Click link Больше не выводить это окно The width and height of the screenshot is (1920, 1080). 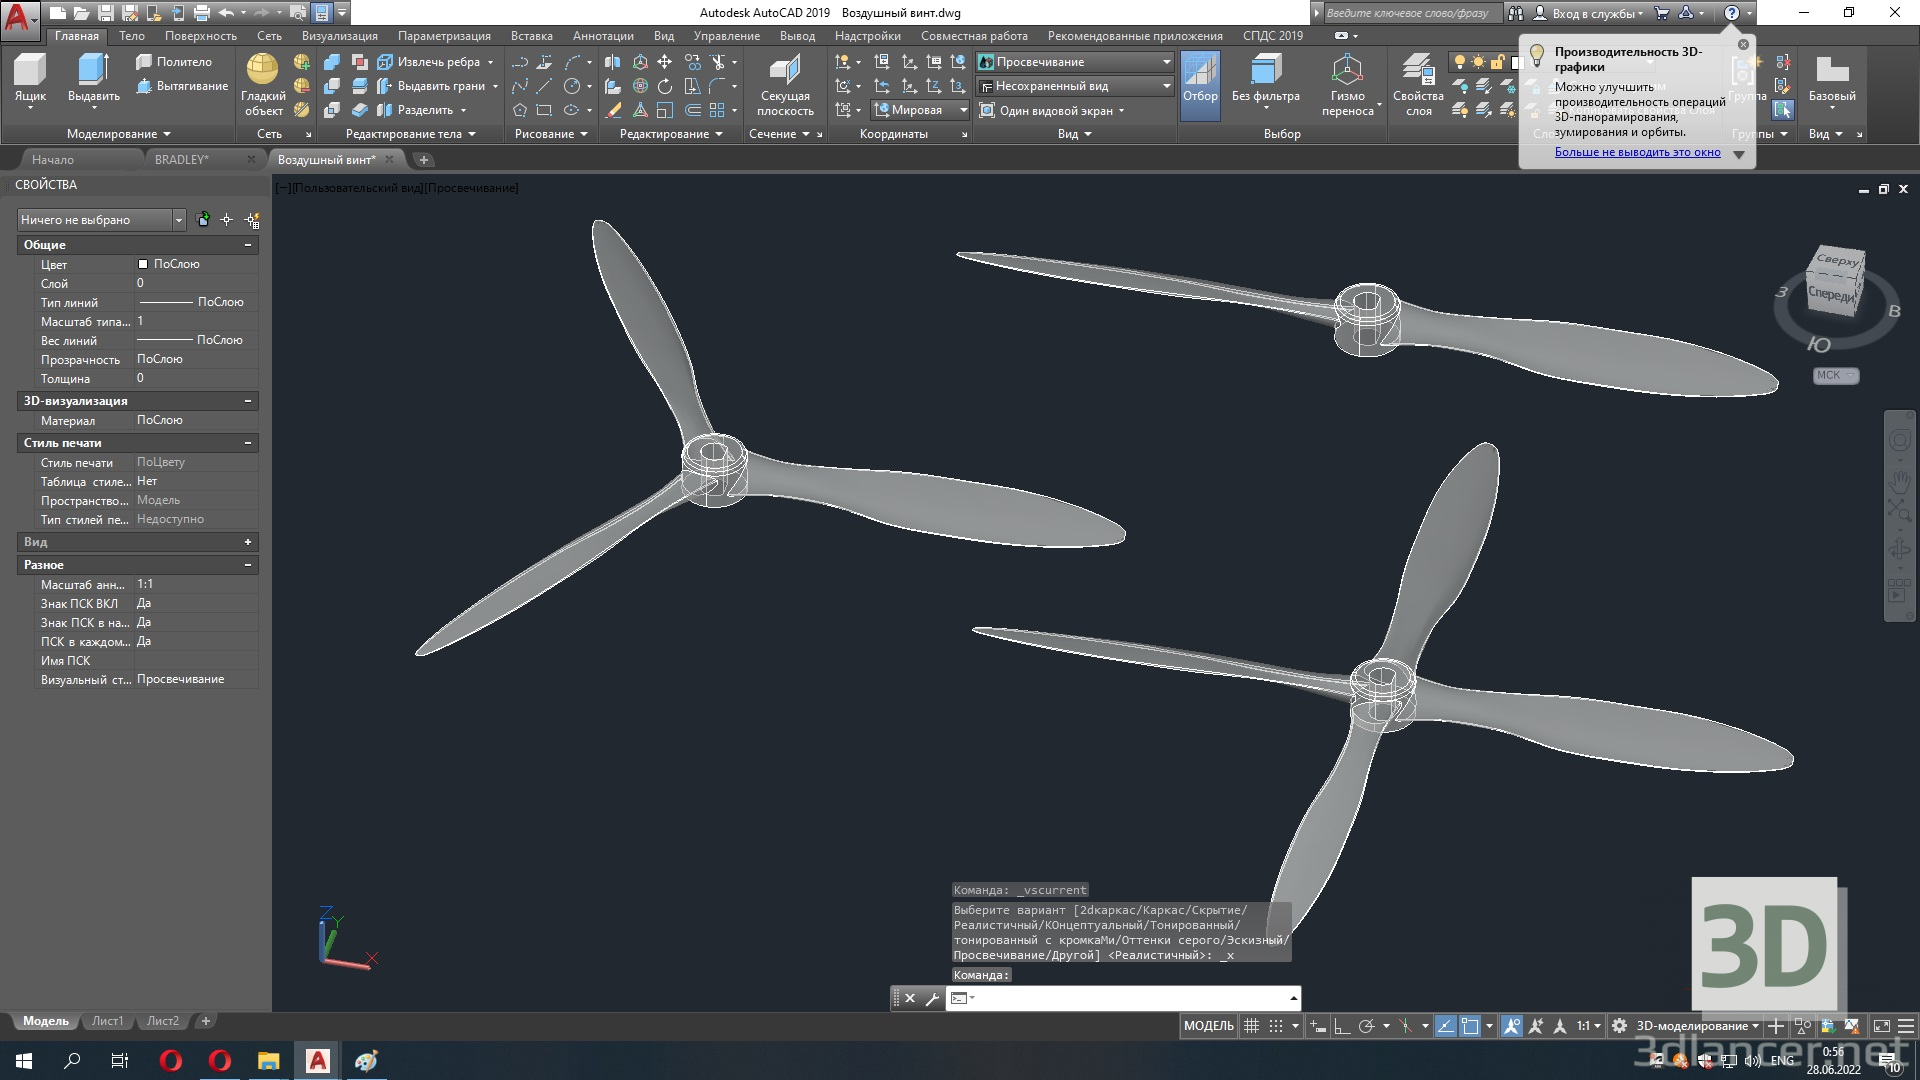point(1637,152)
